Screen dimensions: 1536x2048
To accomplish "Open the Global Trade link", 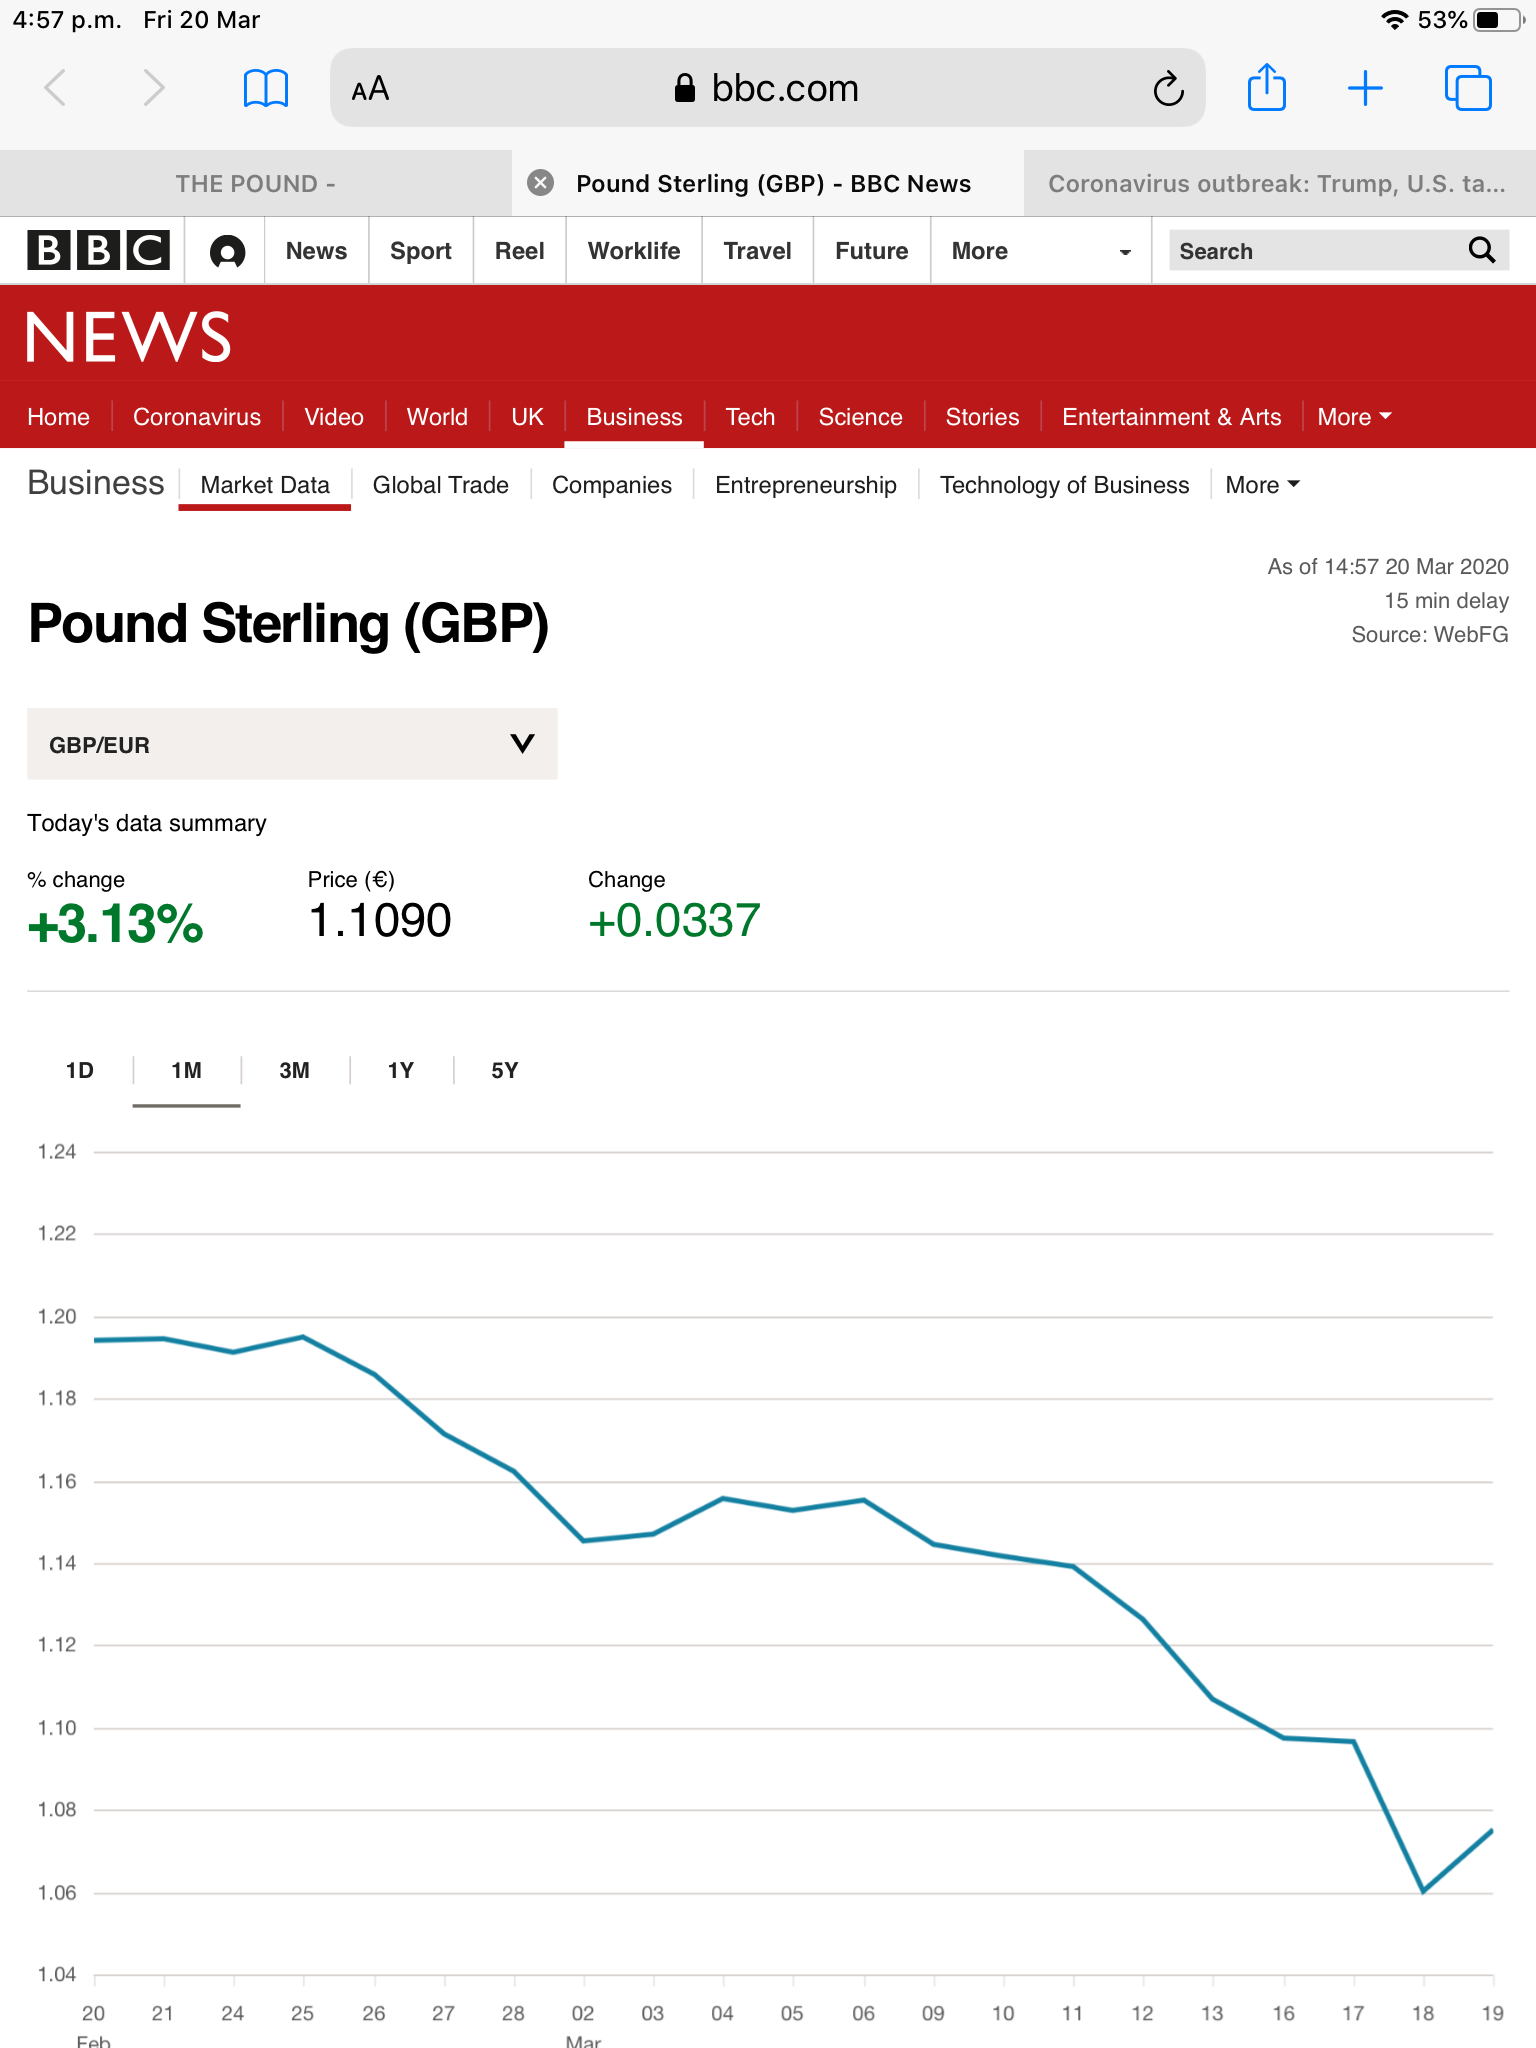I will point(440,485).
